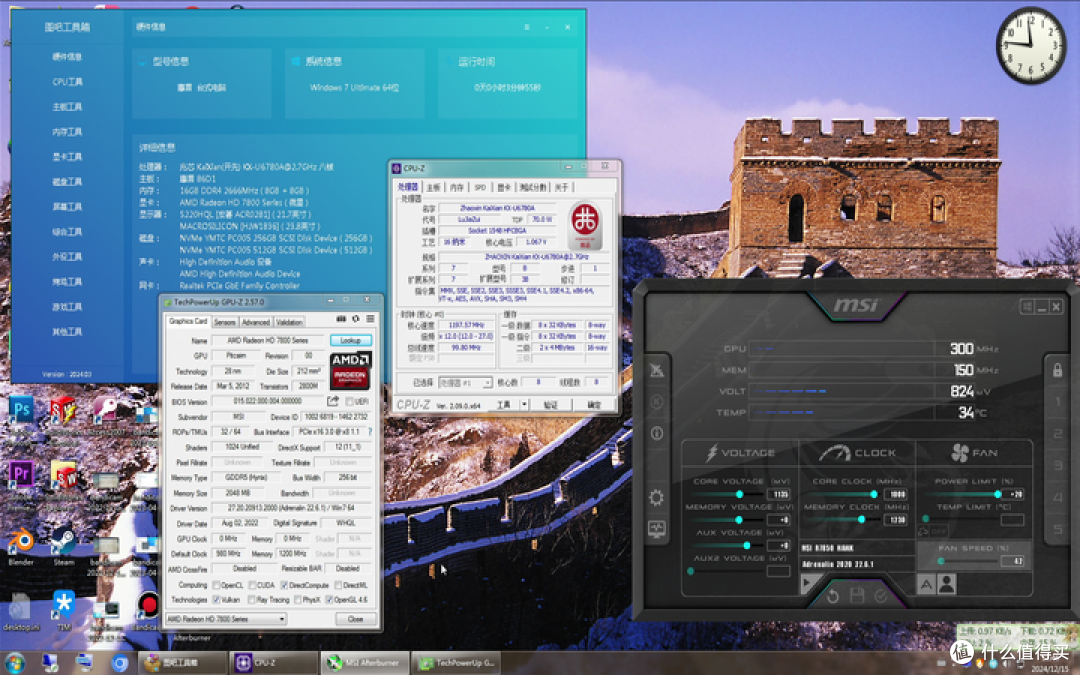Switch to the SPD tab in CPU-Z

click(480, 187)
